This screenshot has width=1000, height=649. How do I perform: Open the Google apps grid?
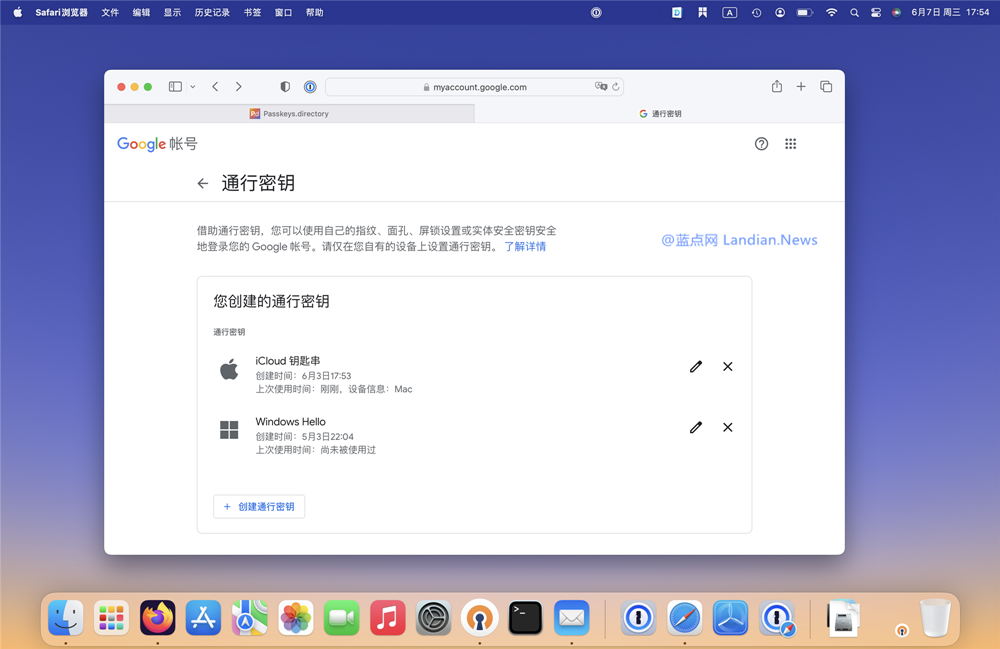tap(790, 144)
